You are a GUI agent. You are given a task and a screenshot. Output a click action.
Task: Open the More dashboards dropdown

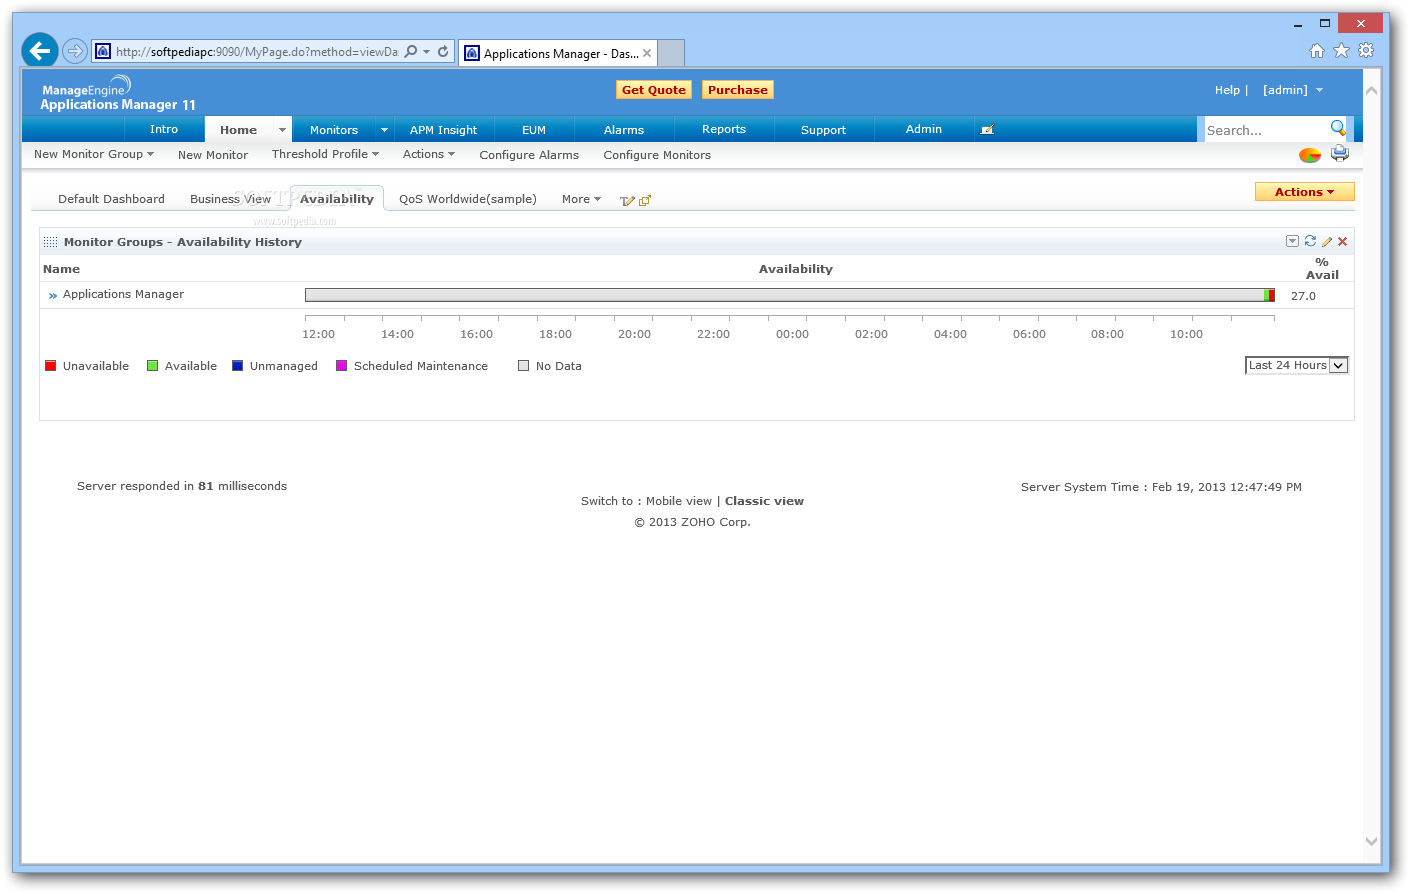pyautogui.click(x=581, y=199)
